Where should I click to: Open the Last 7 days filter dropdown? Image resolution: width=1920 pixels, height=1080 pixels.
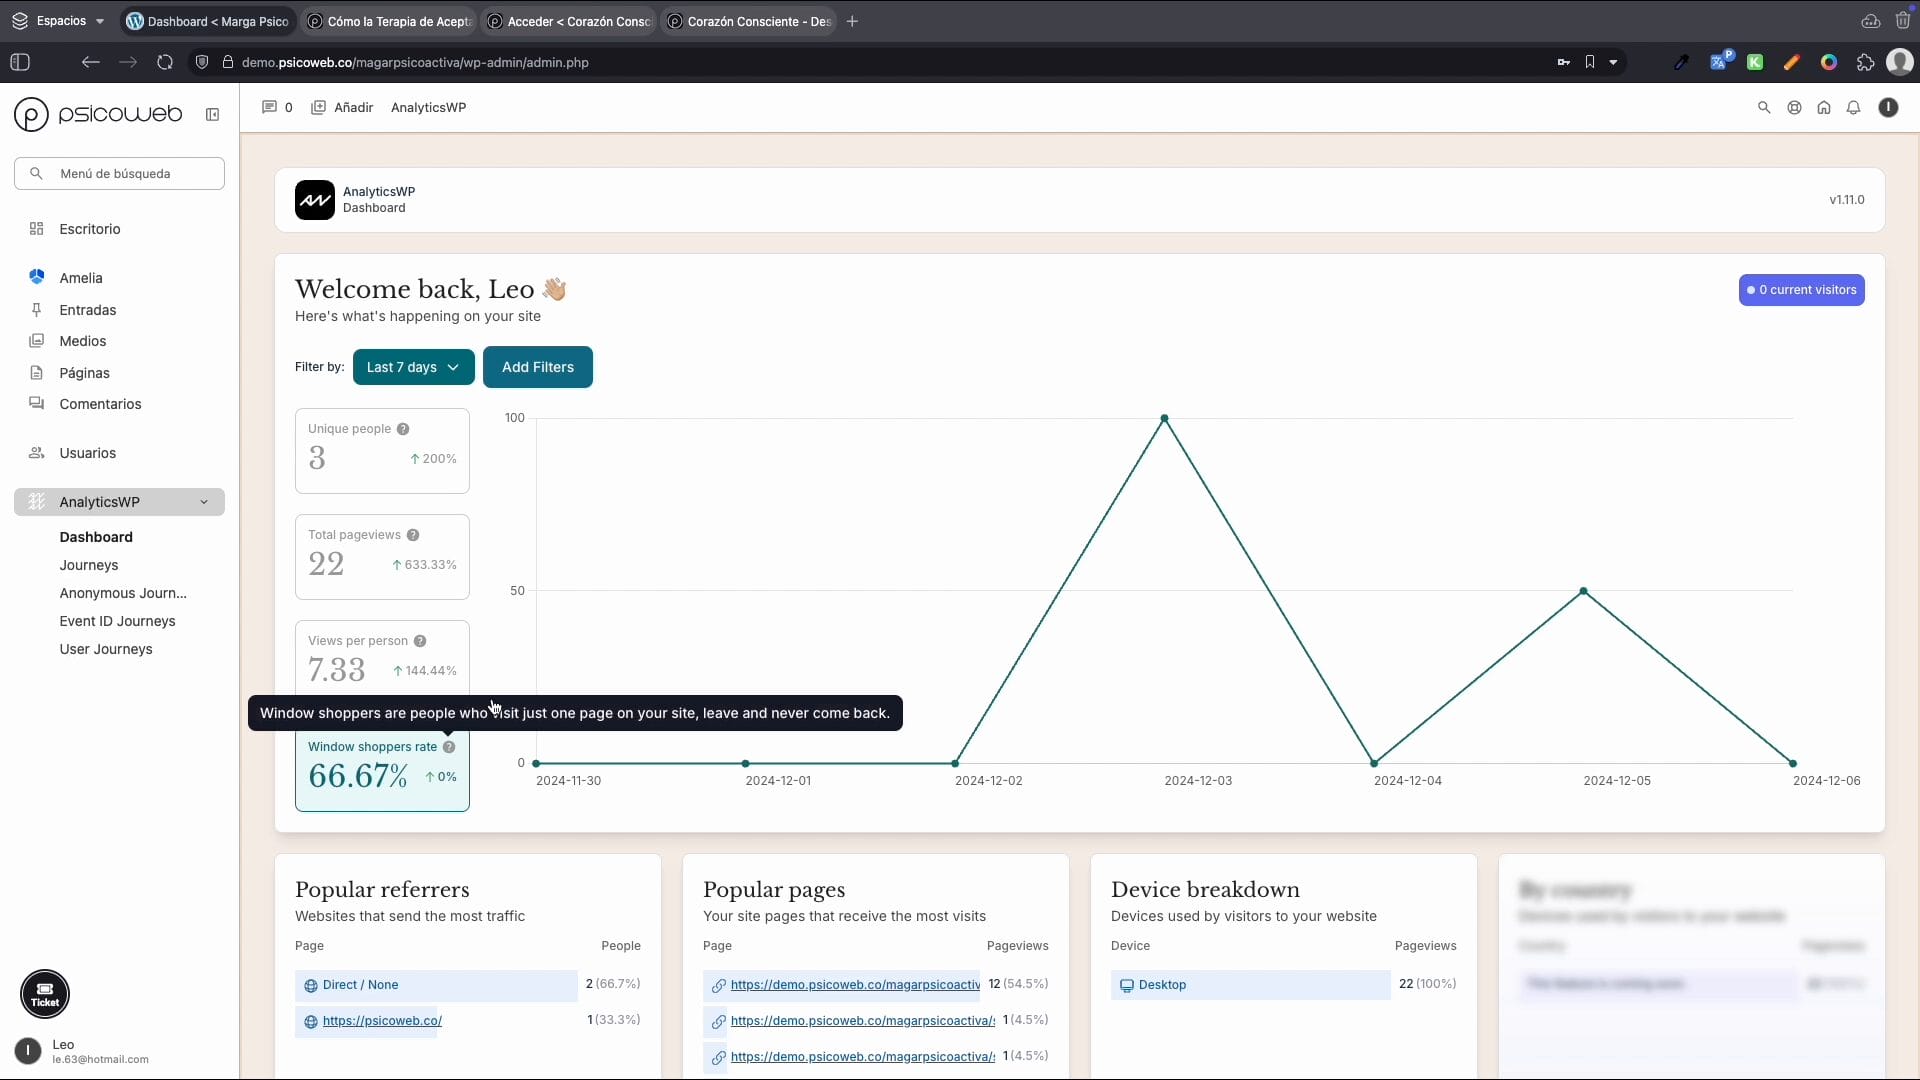(413, 367)
